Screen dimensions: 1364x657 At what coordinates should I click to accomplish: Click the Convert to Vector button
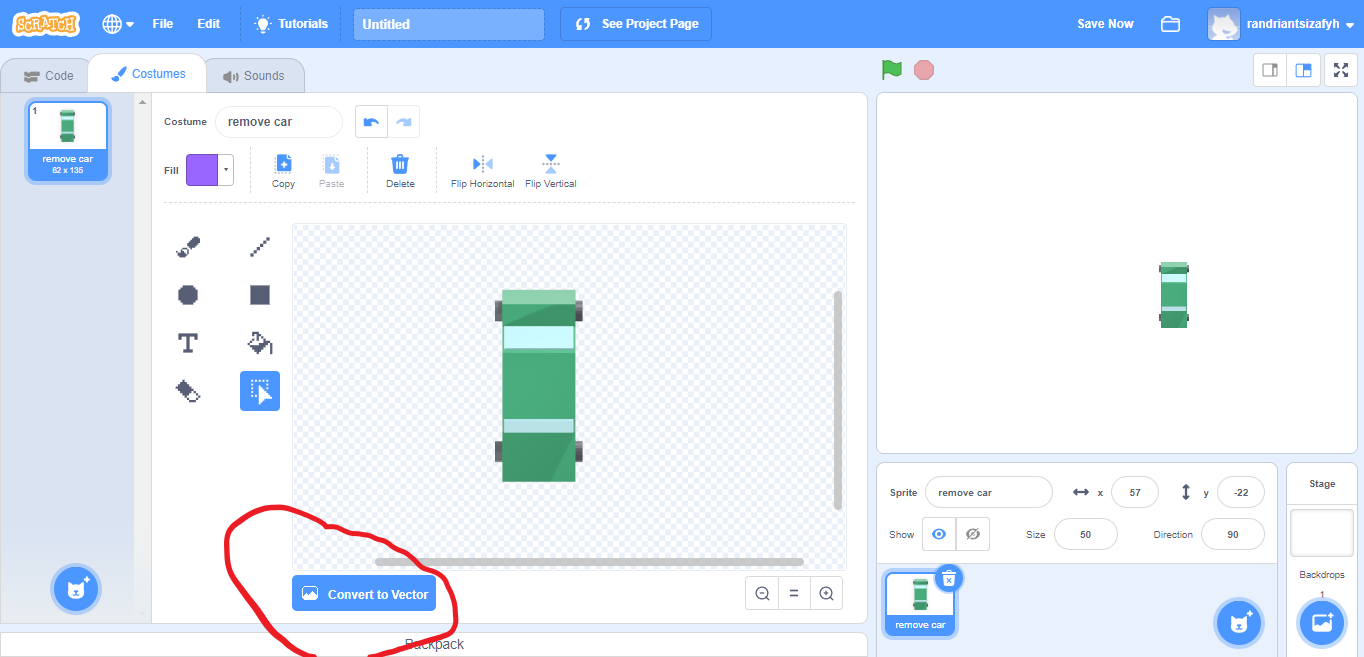(364, 593)
